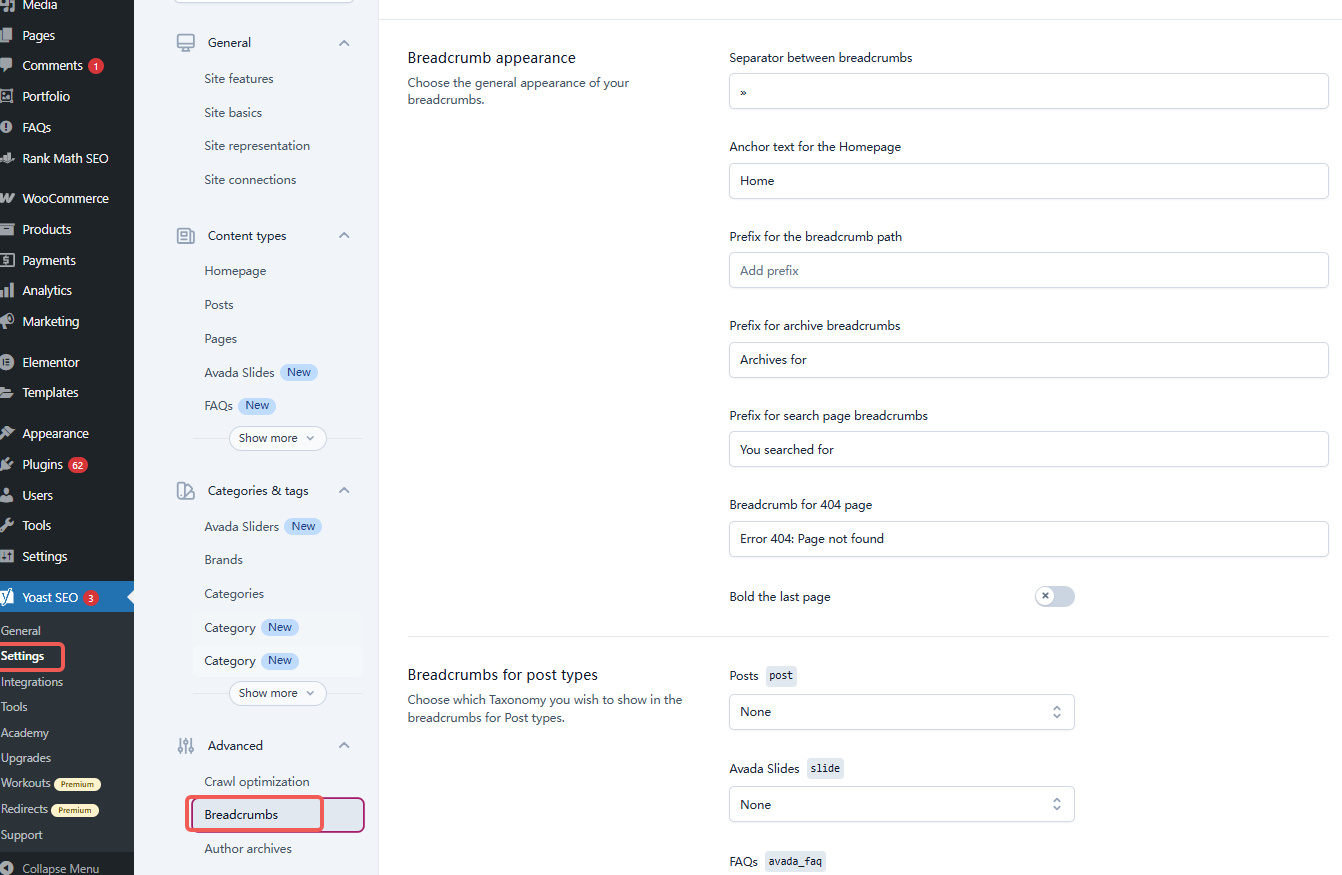Viewport: 1342px width, 875px height.
Task: Toggle the Bold the last page switch
Action: click(x=1054, y=596)
